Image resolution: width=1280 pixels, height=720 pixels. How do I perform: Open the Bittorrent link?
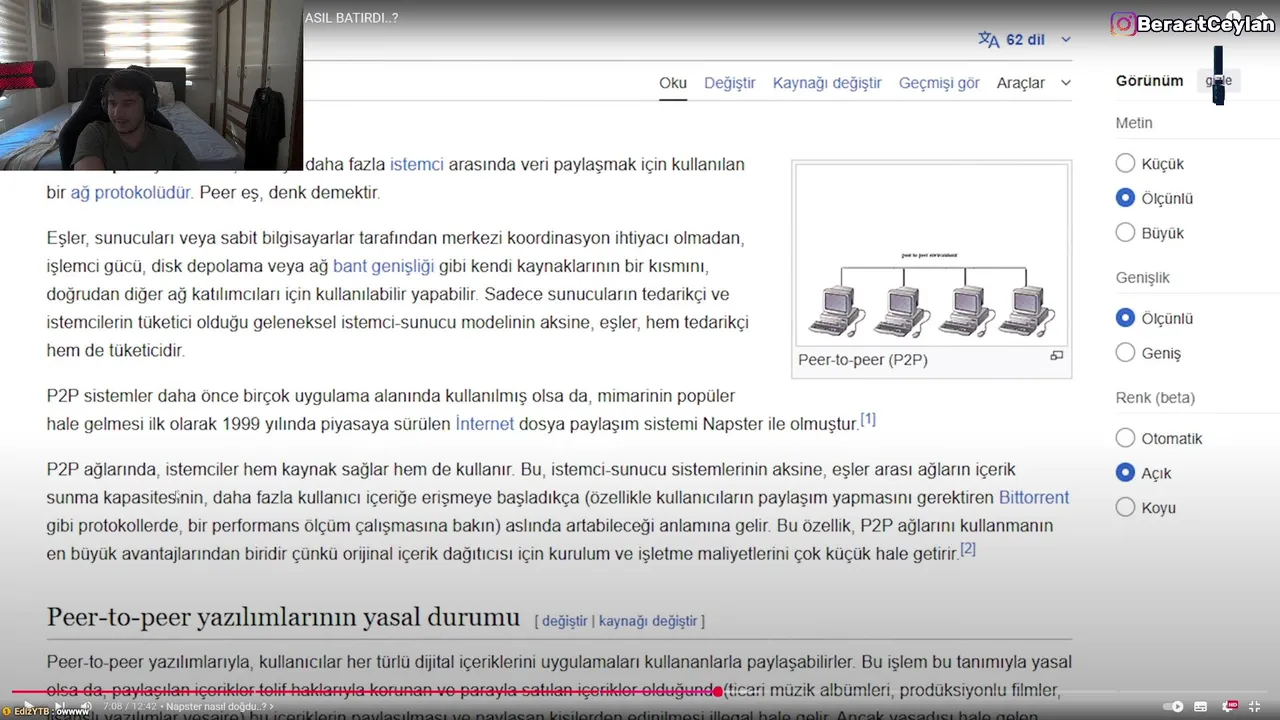(x=1034, y=497)
